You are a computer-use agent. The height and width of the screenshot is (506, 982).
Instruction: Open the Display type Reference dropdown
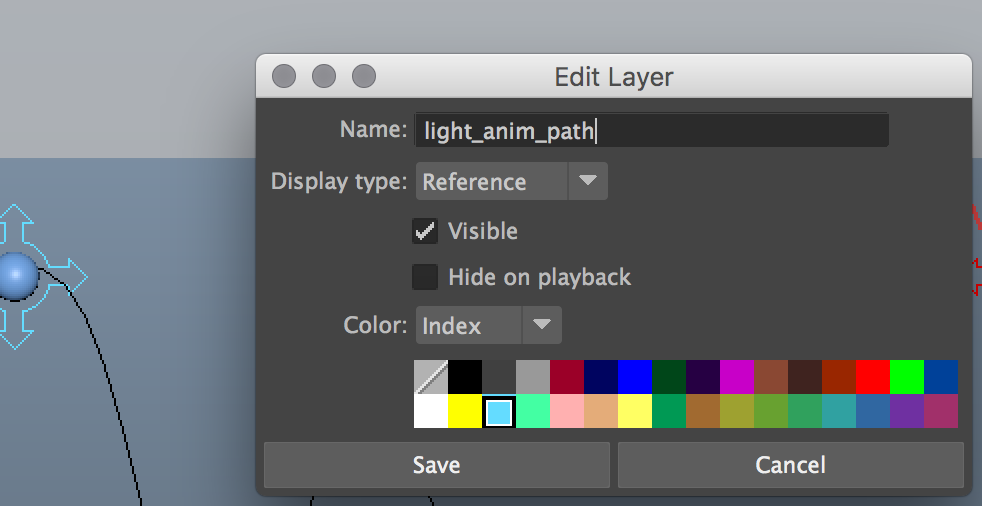512,182
